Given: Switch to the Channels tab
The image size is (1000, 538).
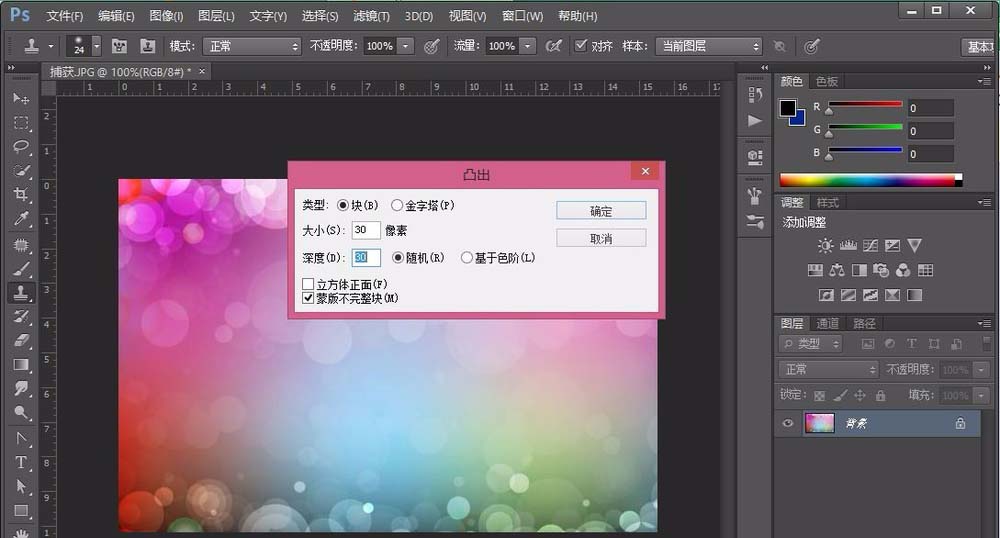Looking at the screenshot, I should pyautogui.click(x=828, y=323).
